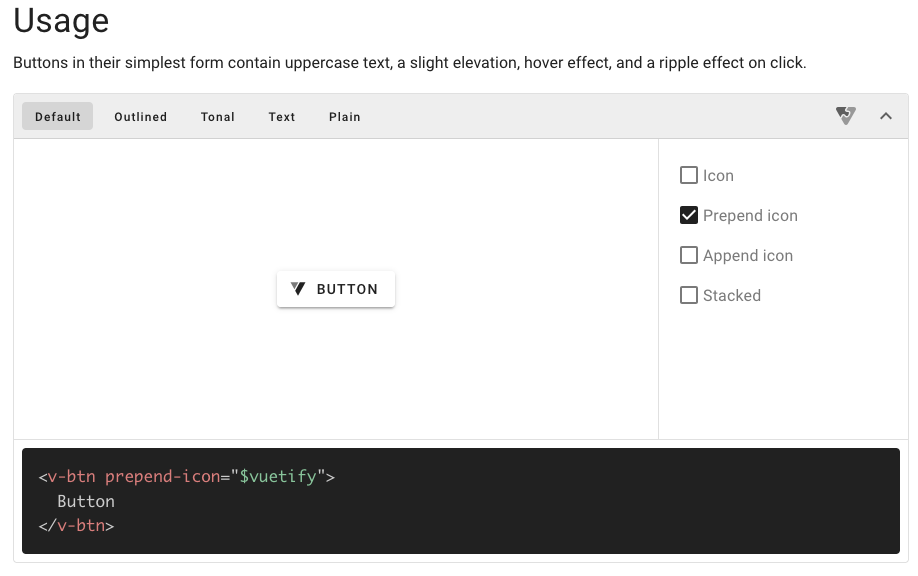The height and width of the screenshot is (576, 918).
Task: Enable the Icon checkbox
Action: [x=688, y=175]
